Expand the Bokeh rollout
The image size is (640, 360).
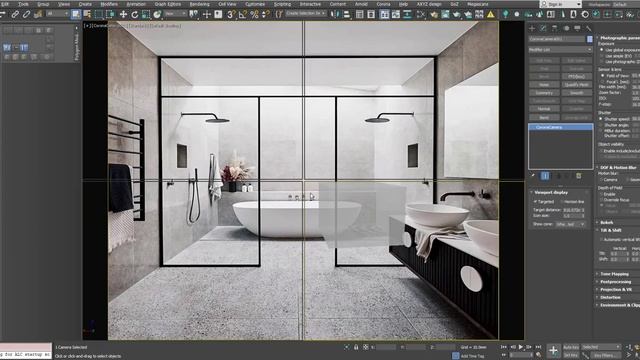(x=607, y=222)
